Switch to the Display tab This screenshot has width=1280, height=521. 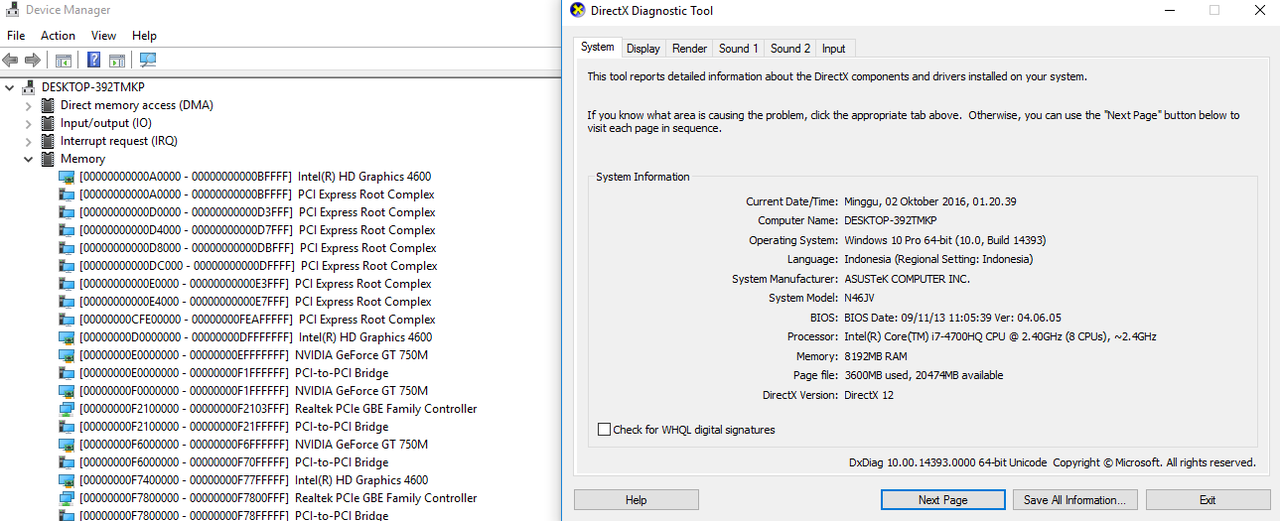(643, 48)
